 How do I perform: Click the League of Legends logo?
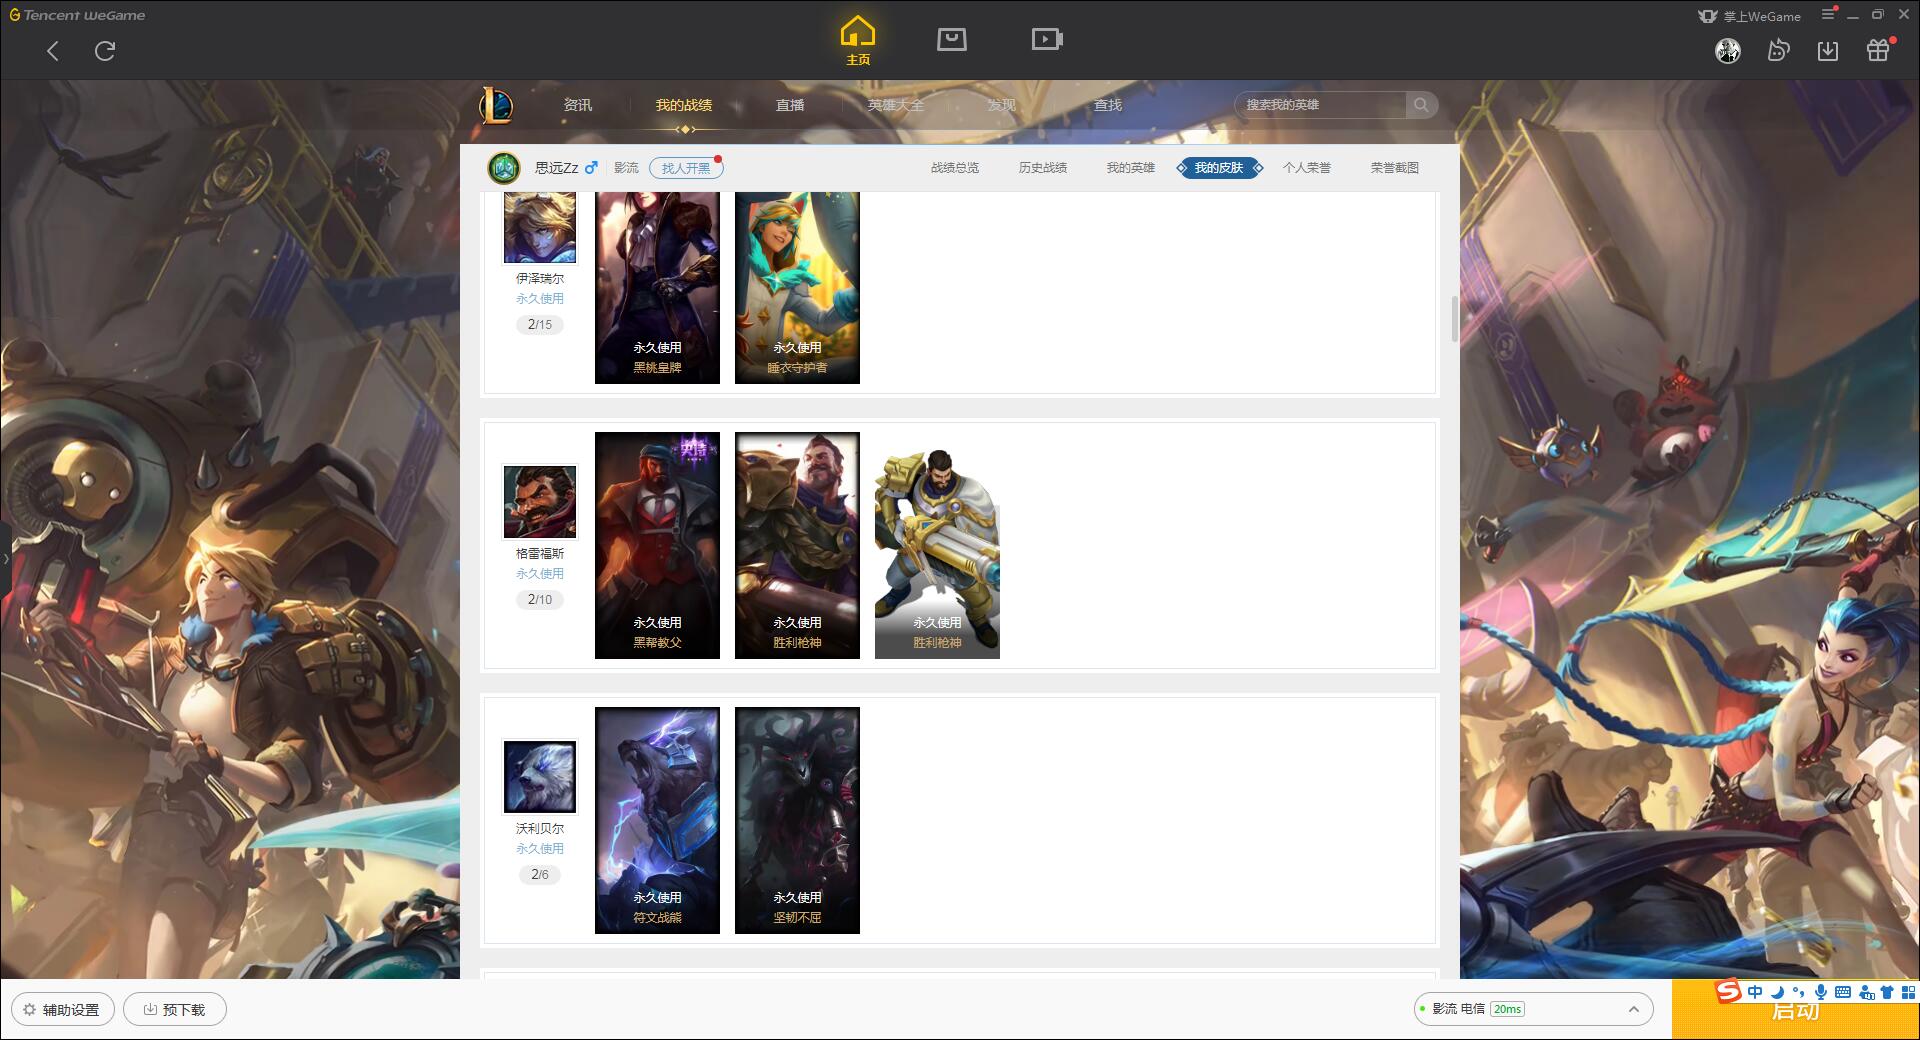[496, 105]
